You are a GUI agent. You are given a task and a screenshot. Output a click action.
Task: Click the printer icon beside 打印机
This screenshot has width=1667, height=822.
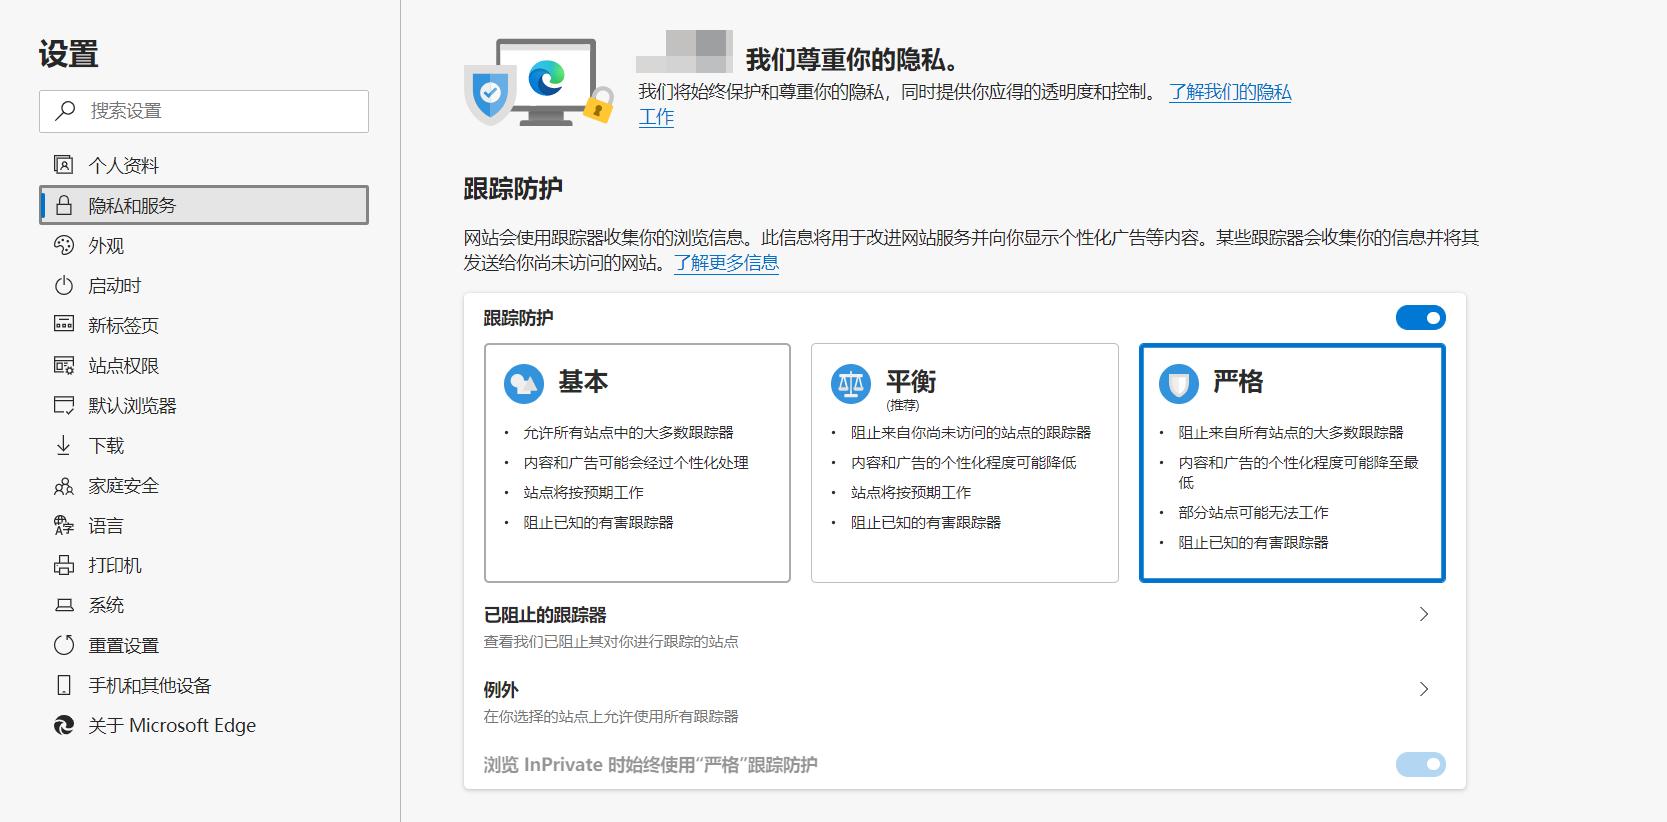coord(63,565)
